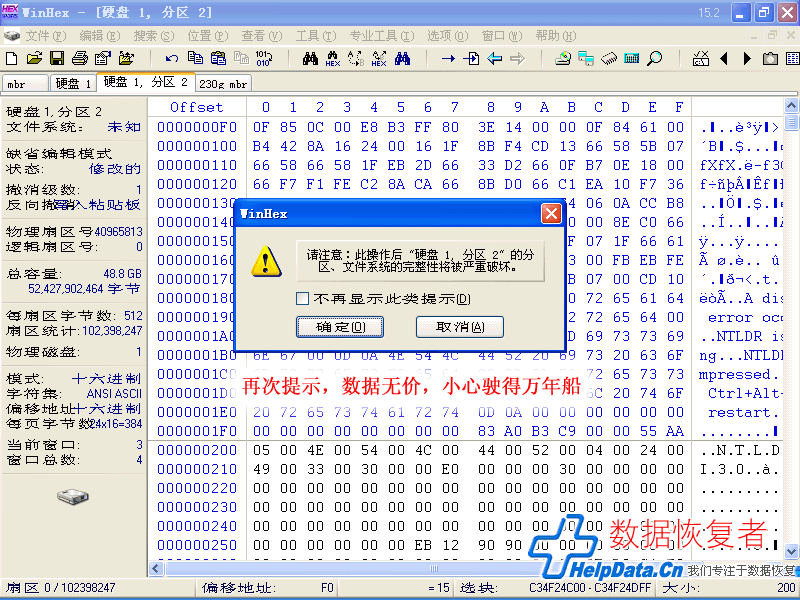Switch to the 230g mbr tab

coord(223,84)
